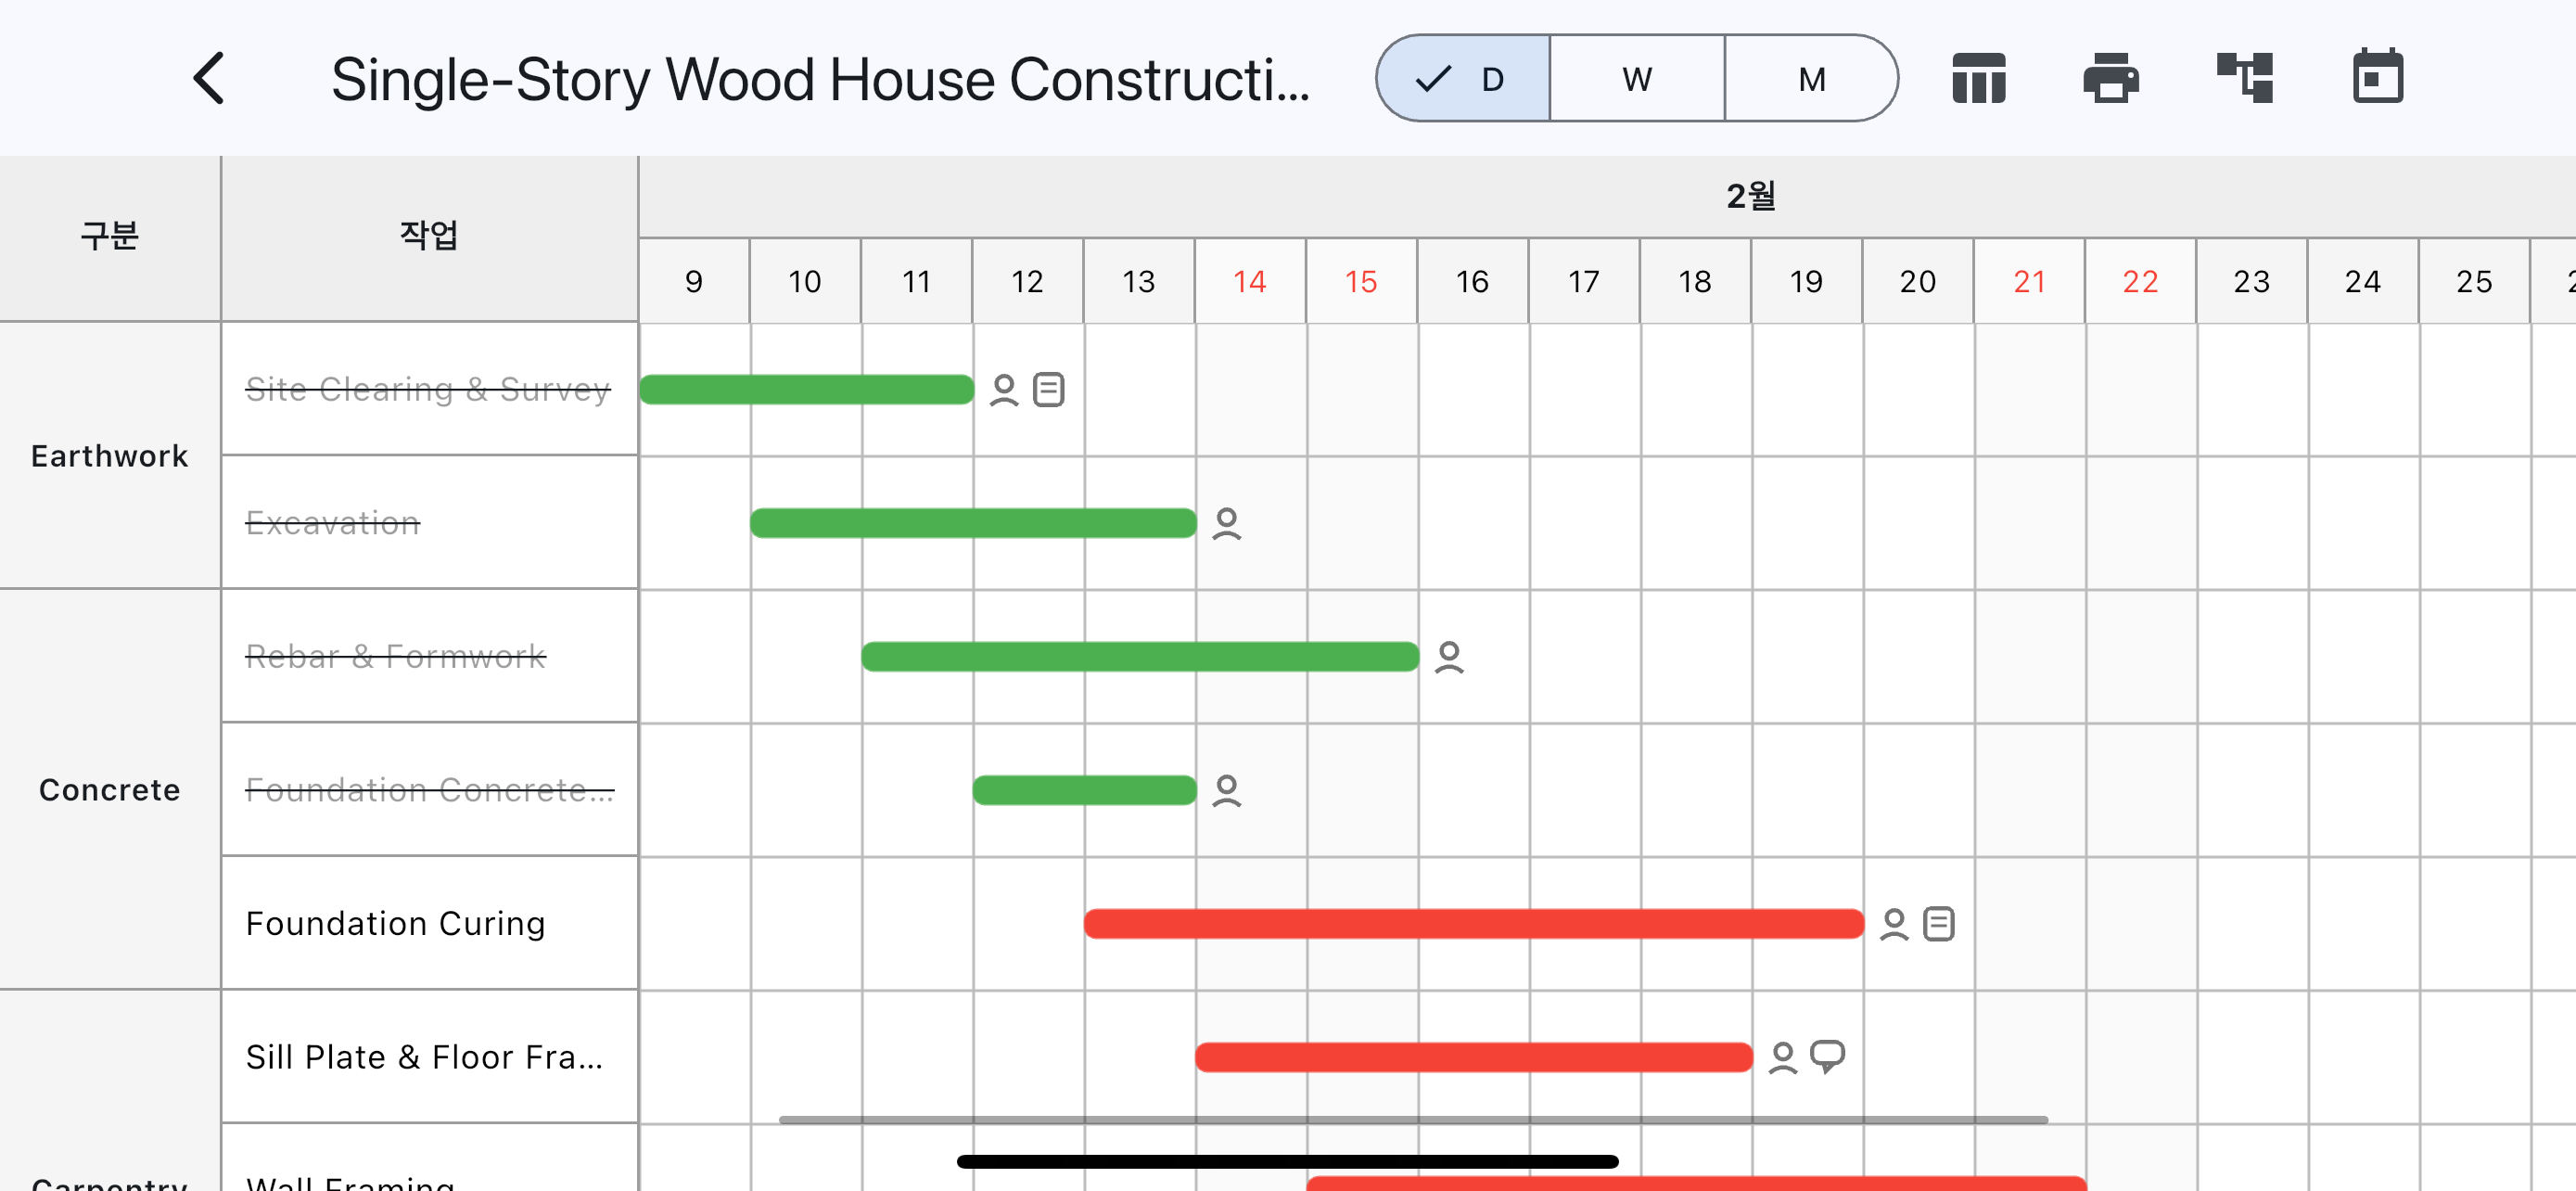This screenshot has height=1191, width=2576.
Task: Click the assignee icon beside Foundation Concrete
Action: [1228, 790]
